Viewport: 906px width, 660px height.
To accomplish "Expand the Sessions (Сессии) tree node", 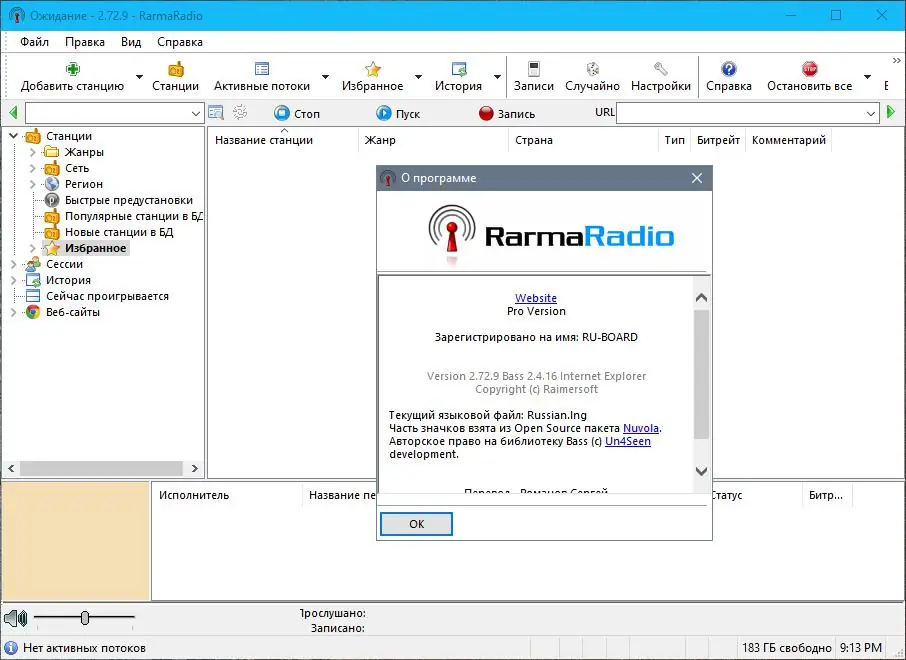I will tap(14, 264).
